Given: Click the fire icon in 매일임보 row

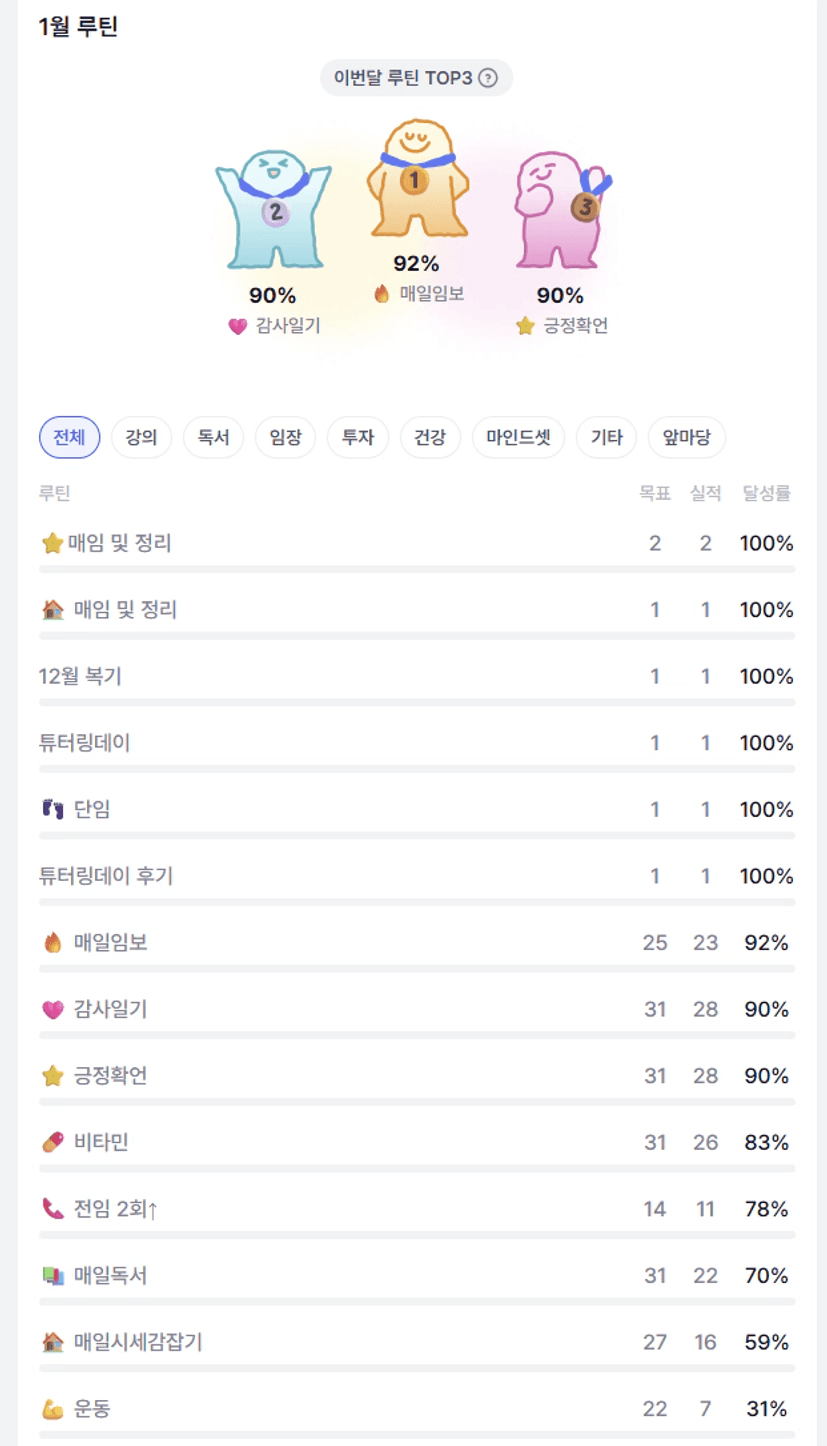Looking at the screenshot, I should click(x=53, y=942).
